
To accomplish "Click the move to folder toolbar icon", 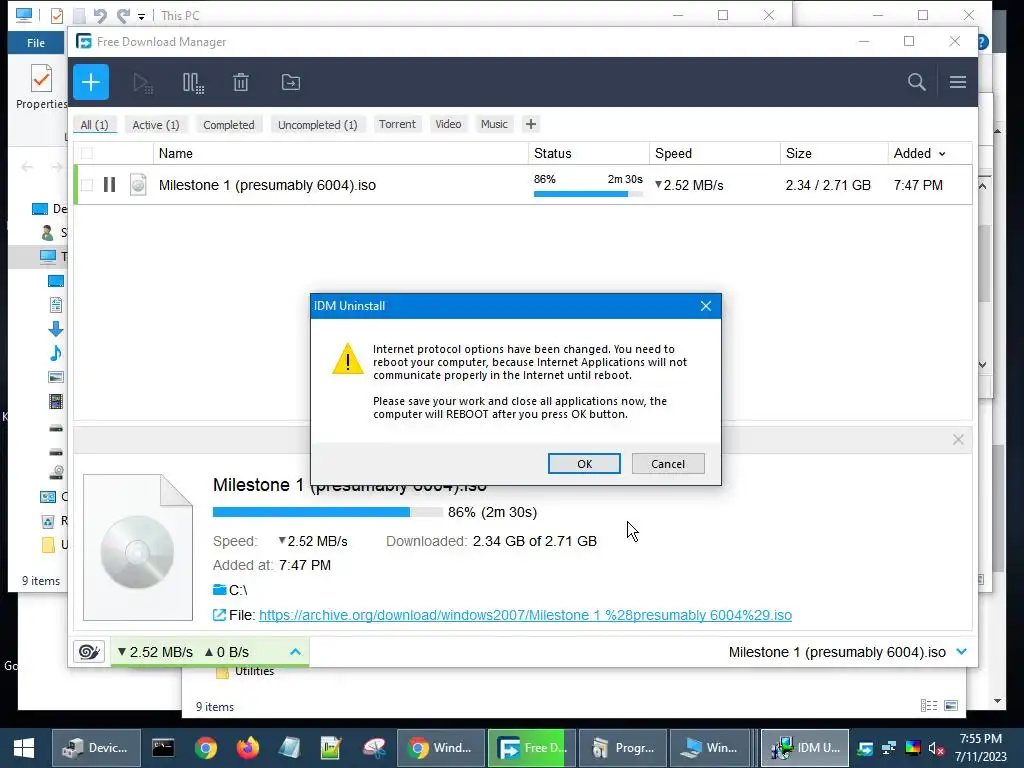I will click(291, 82).
